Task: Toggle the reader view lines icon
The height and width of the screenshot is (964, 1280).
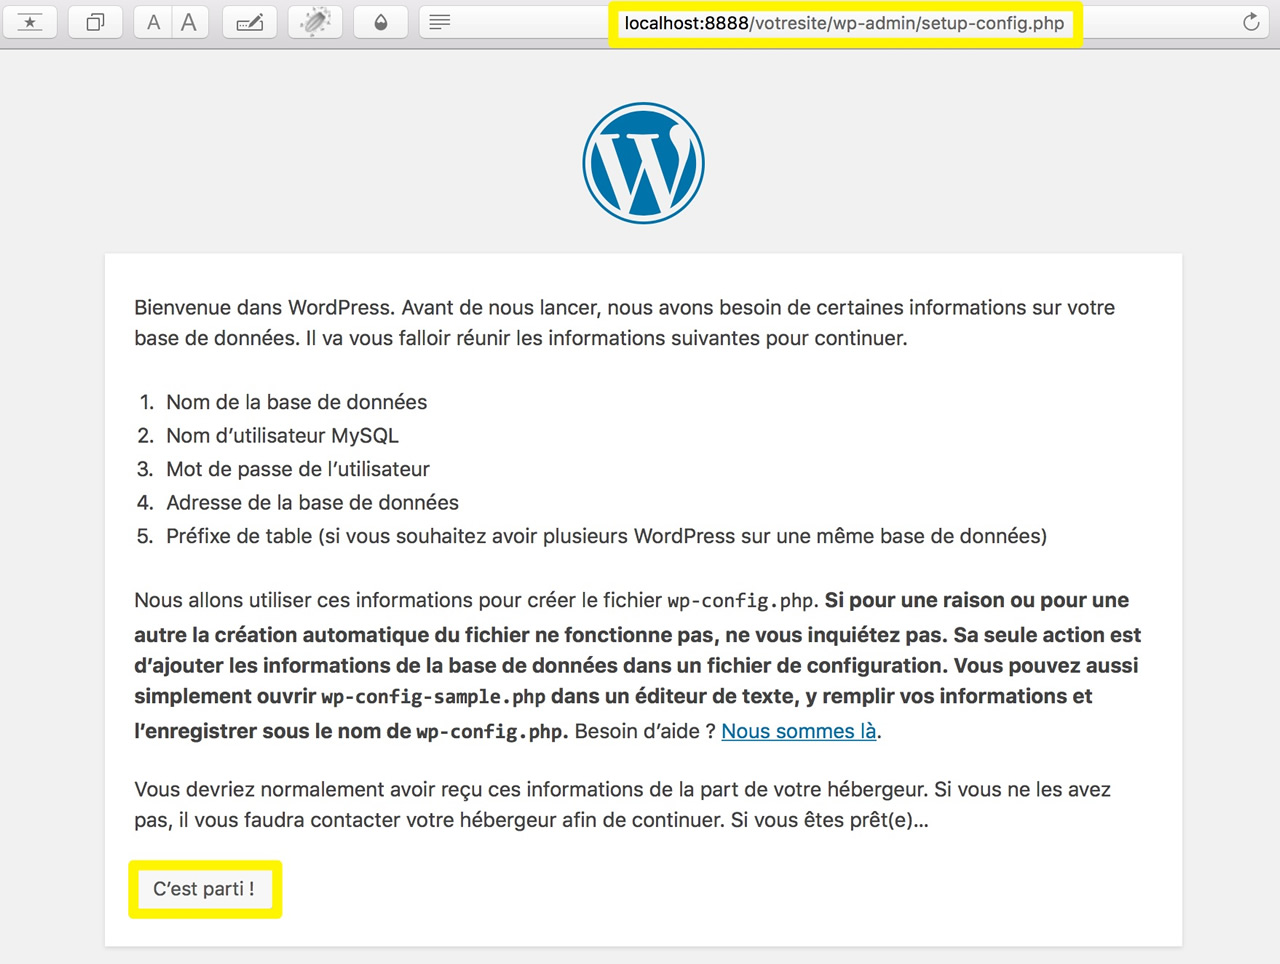Action: click(x=440, y=22)
